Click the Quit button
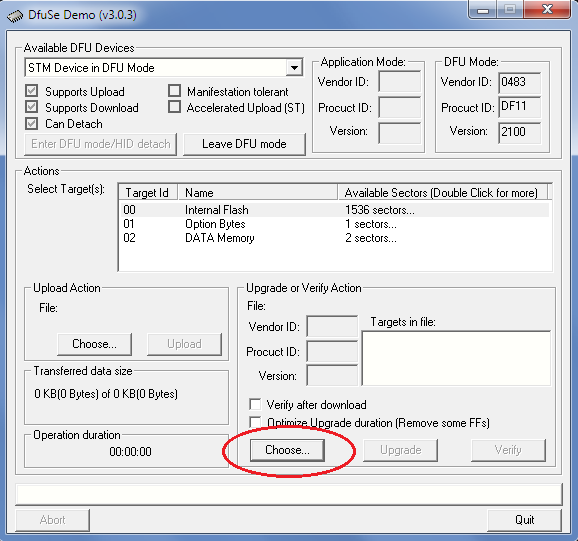The image size is (578, 541). (x=524, y=520)
